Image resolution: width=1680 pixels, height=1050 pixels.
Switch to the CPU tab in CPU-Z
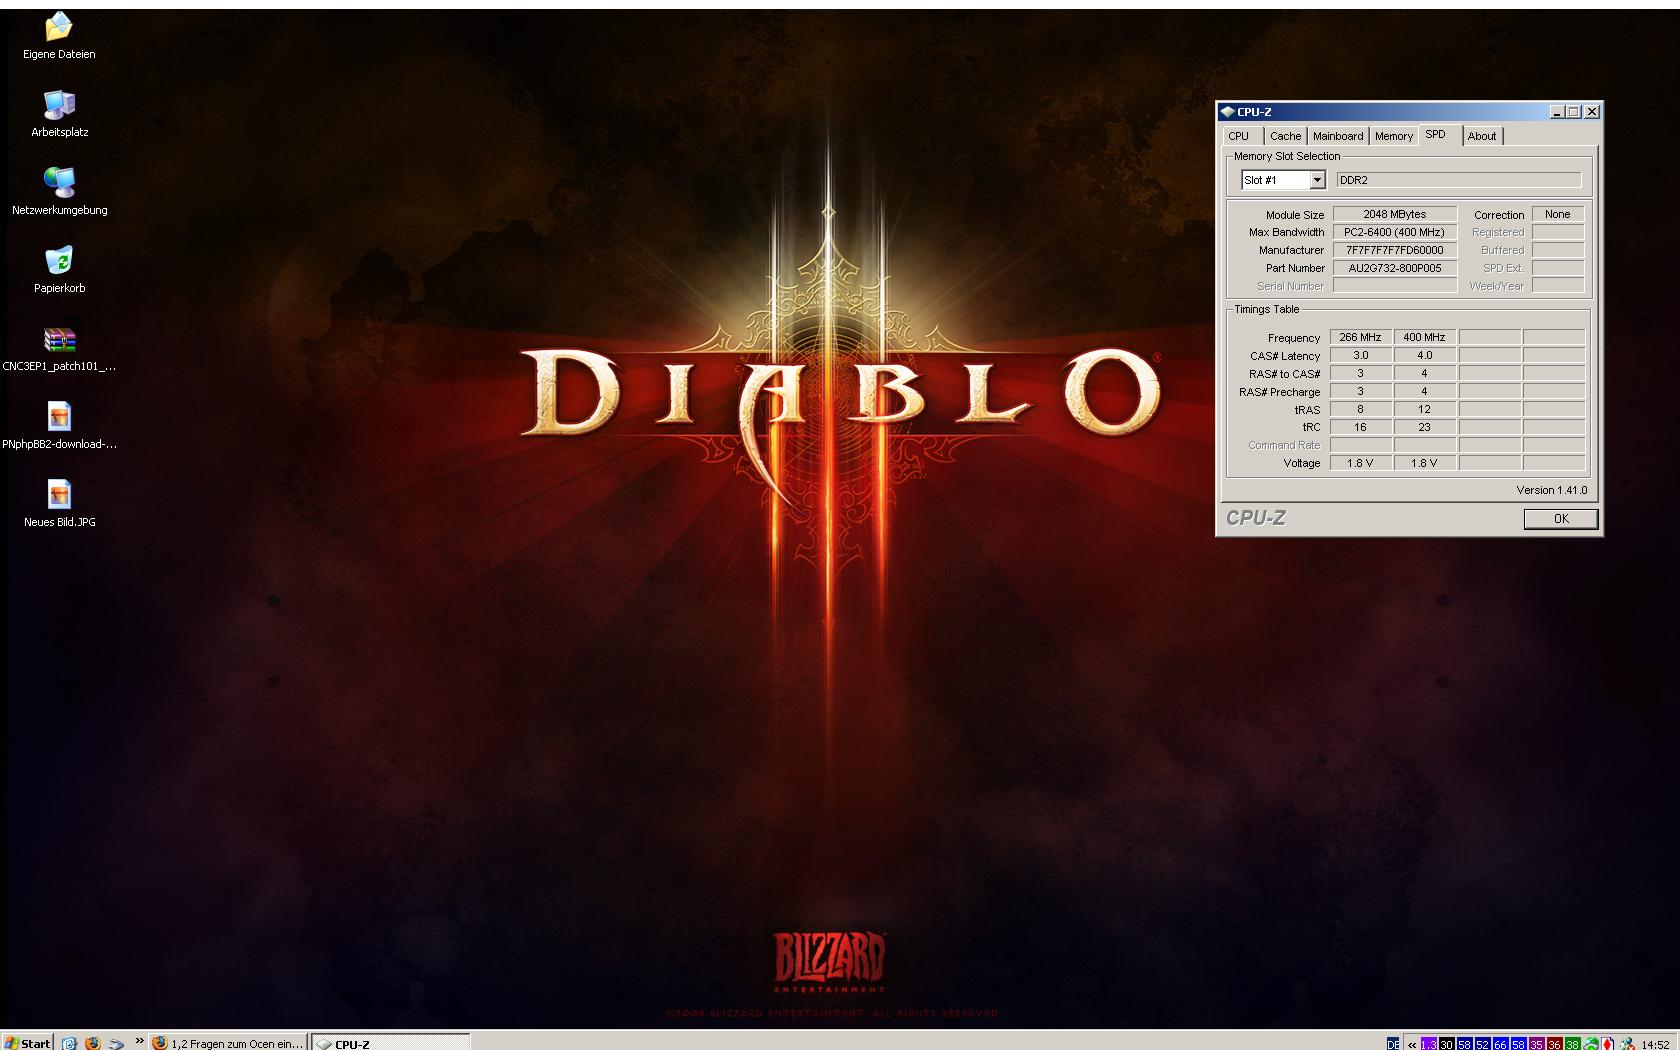[x=1239, y=136]
